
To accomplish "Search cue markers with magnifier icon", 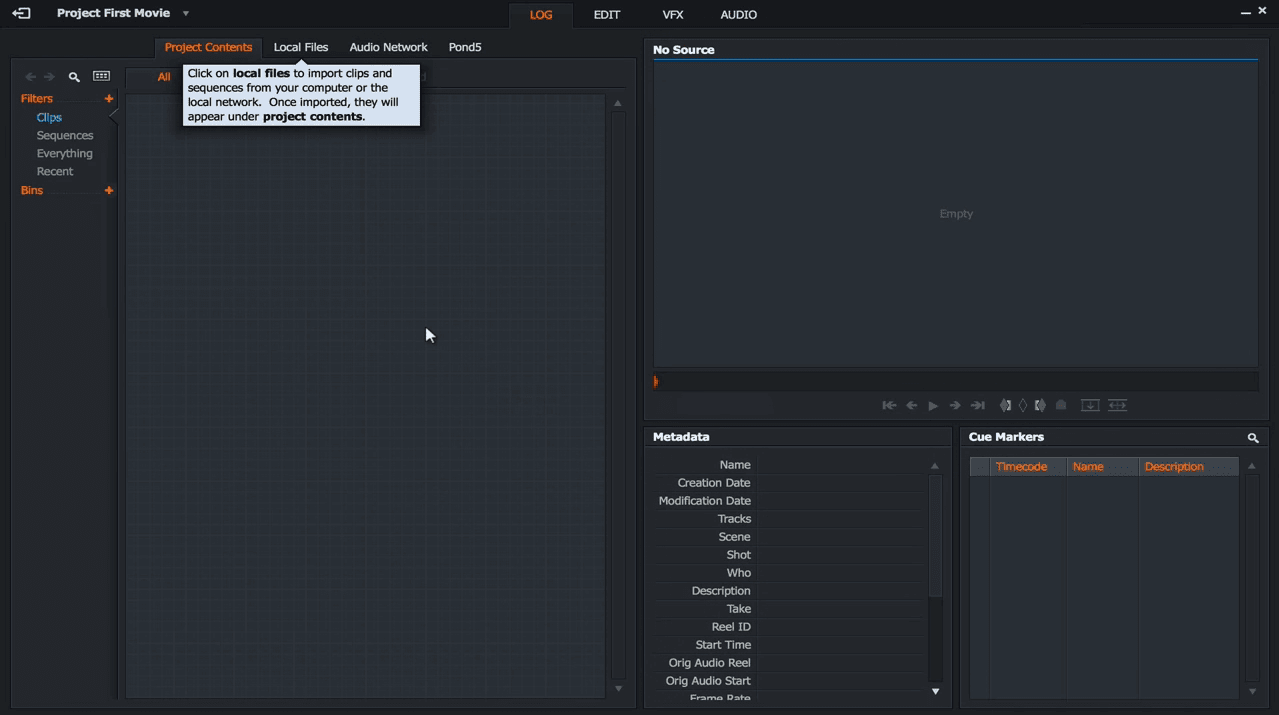I will (1252, 438).
